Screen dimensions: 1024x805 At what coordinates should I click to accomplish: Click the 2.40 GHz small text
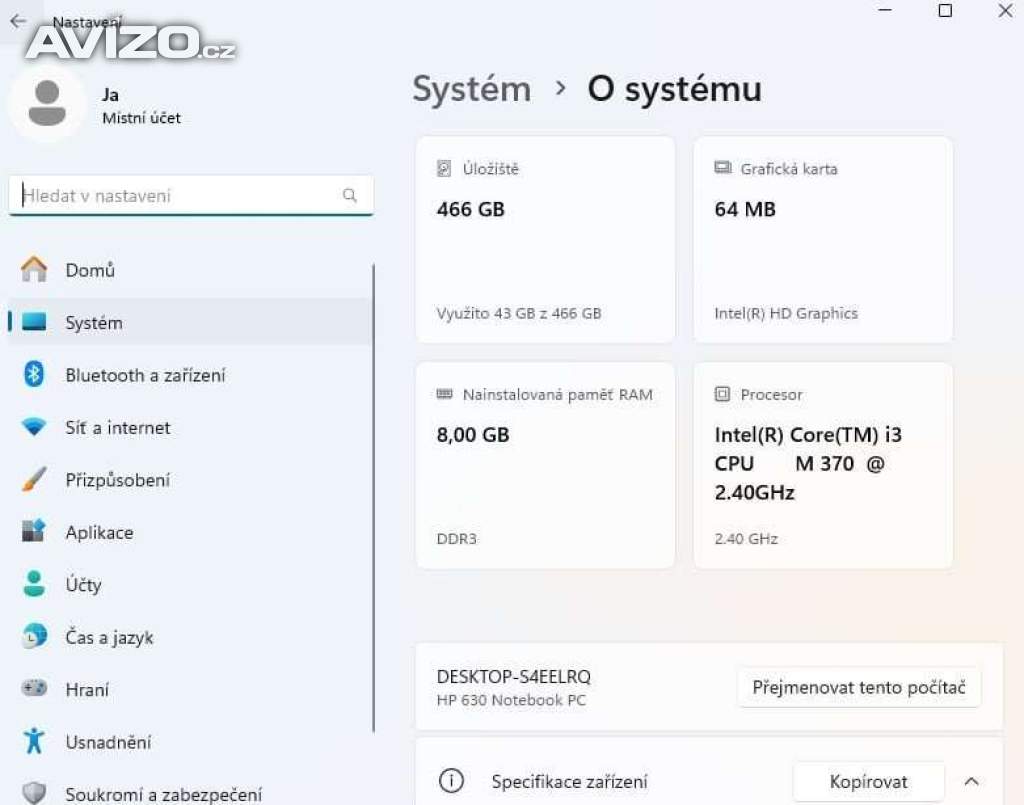tap(746, 539)
